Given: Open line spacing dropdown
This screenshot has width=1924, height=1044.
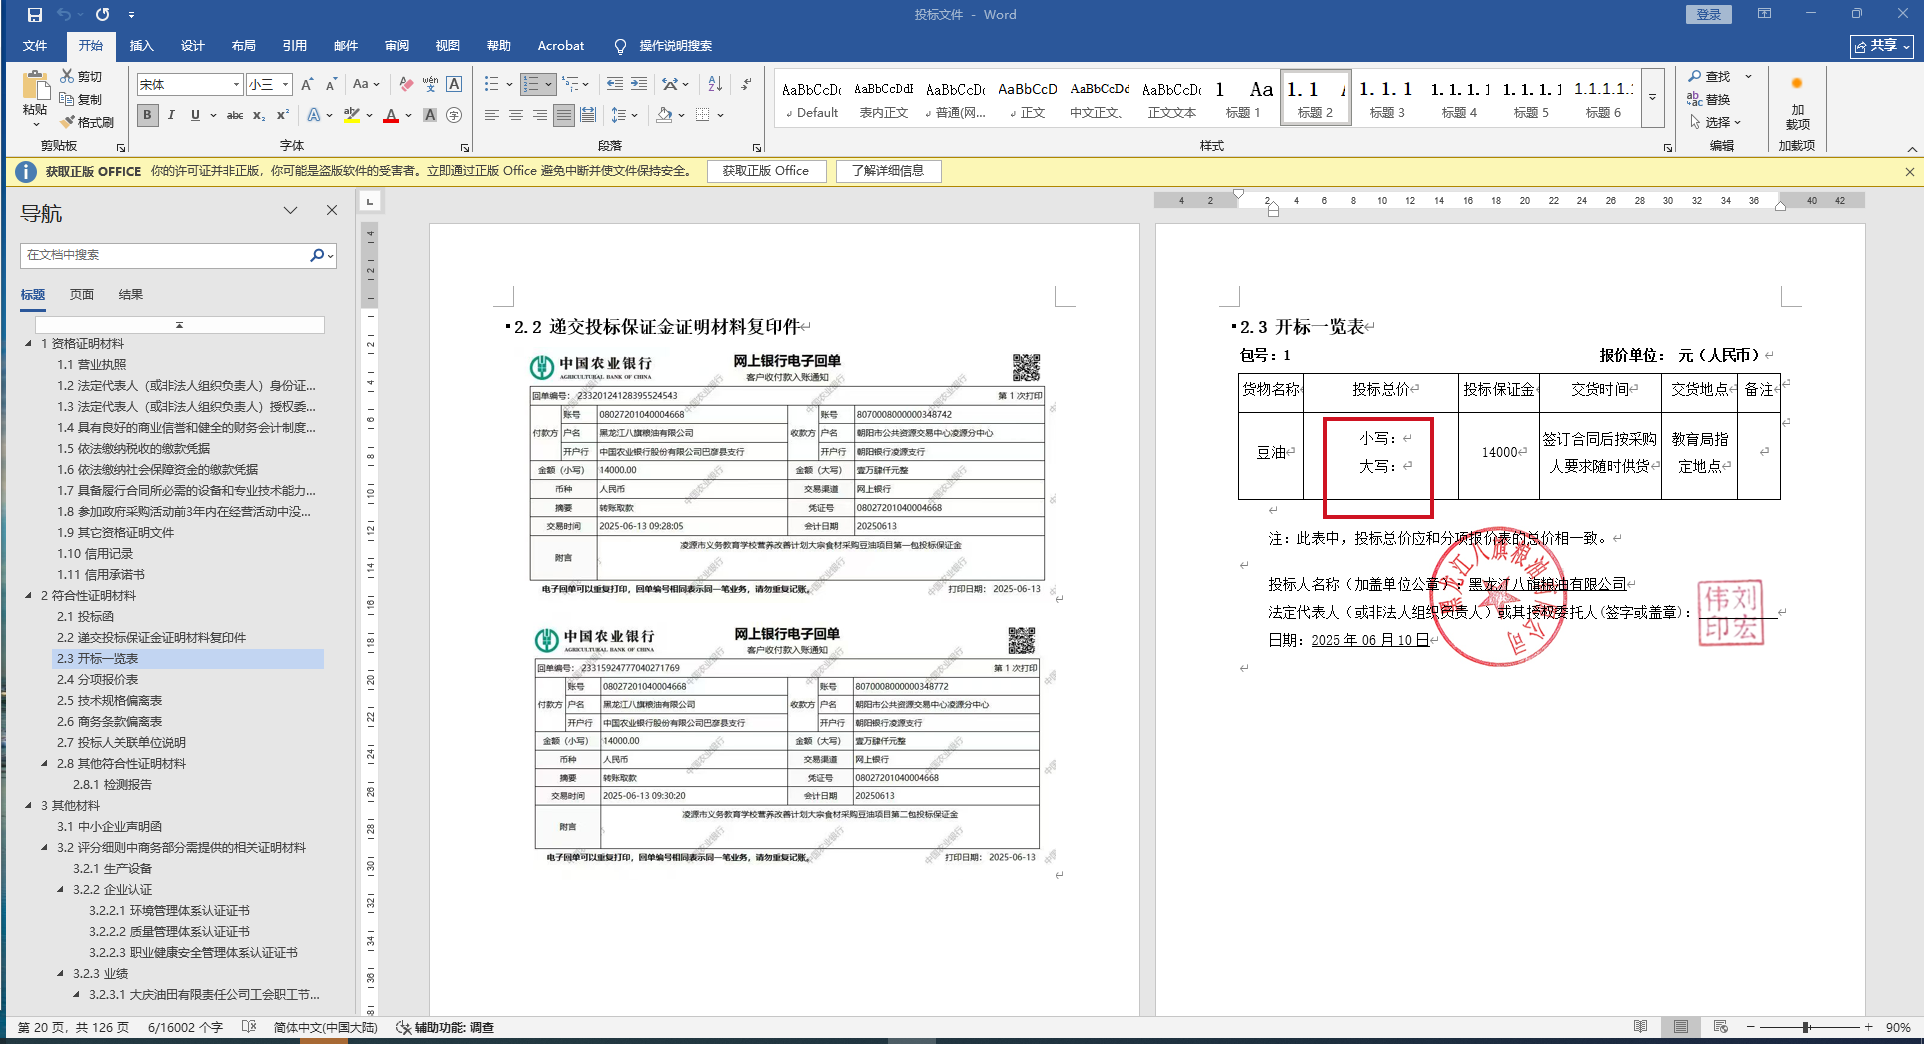Looking at the screenshot, I should [x=624, y=115].
